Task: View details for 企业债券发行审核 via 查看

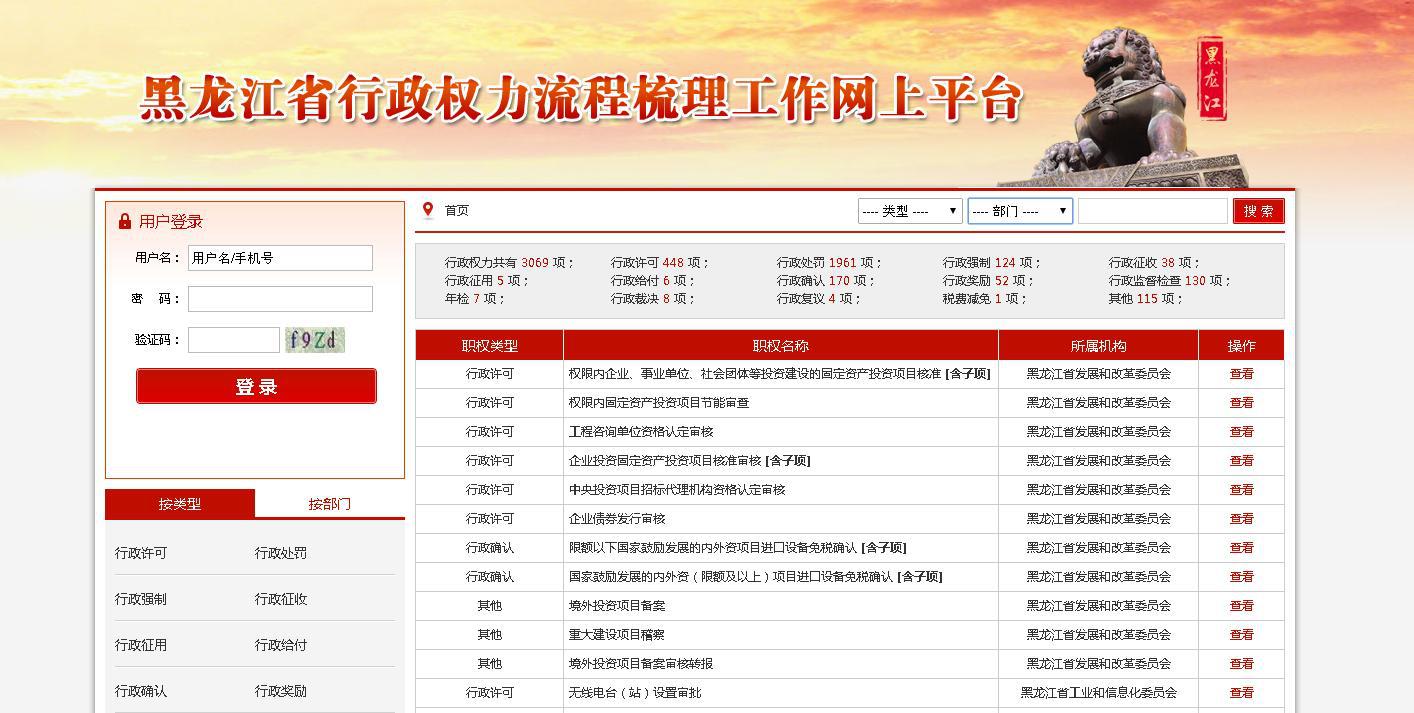Action: [x=1241, y=519]
